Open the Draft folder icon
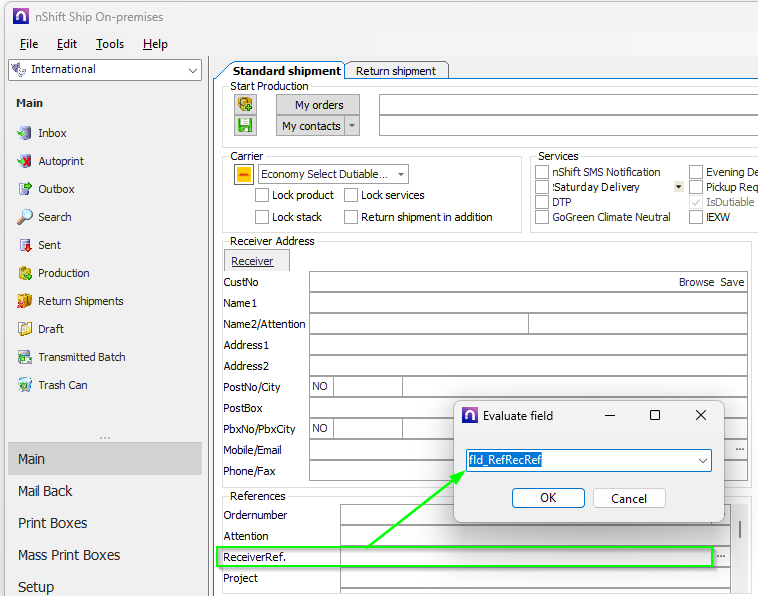This screenshot has height=596, width=758. point(24,329)
